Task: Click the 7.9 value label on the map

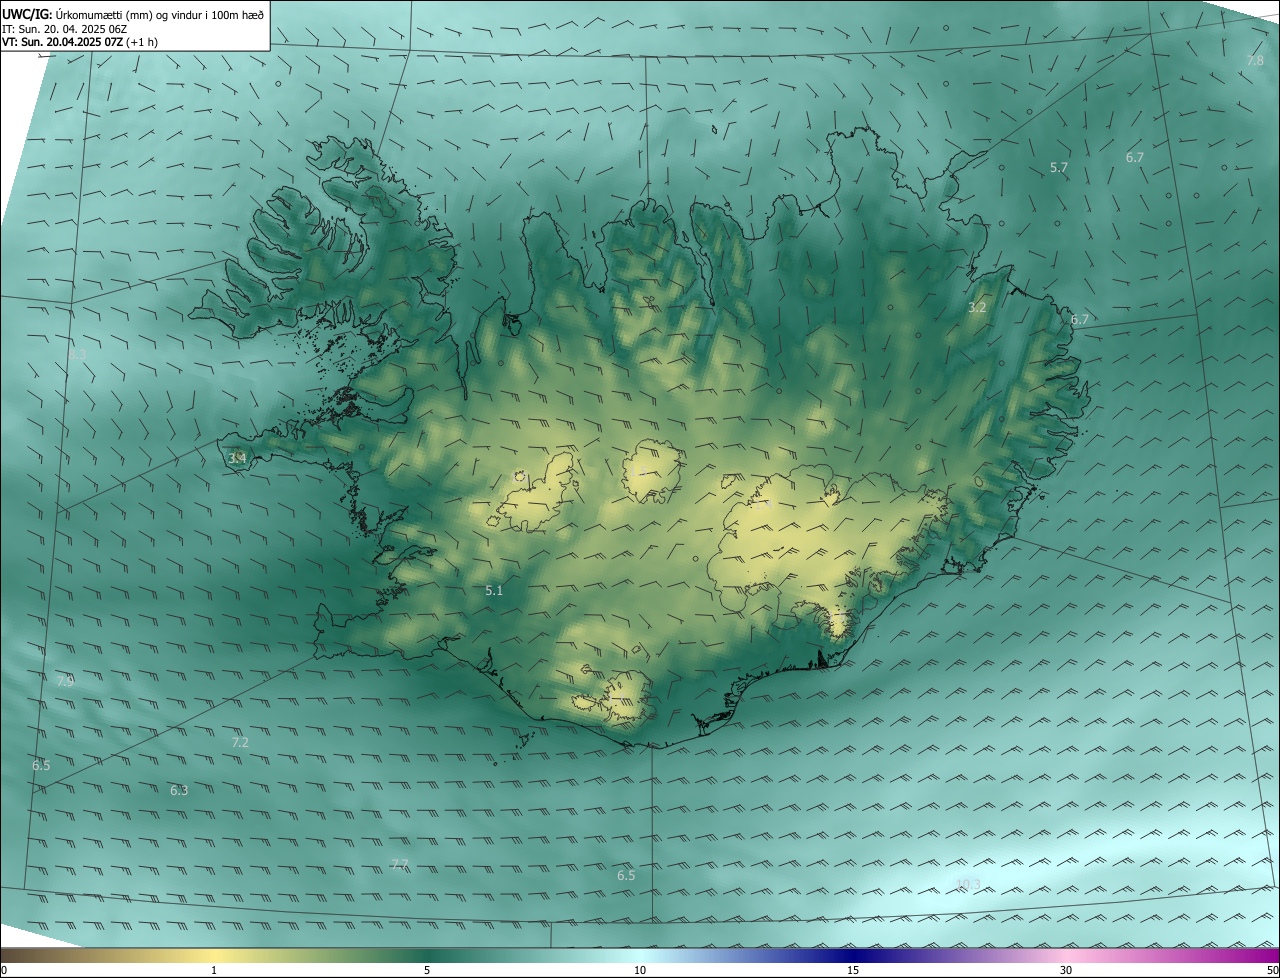Action: [65, 681]
